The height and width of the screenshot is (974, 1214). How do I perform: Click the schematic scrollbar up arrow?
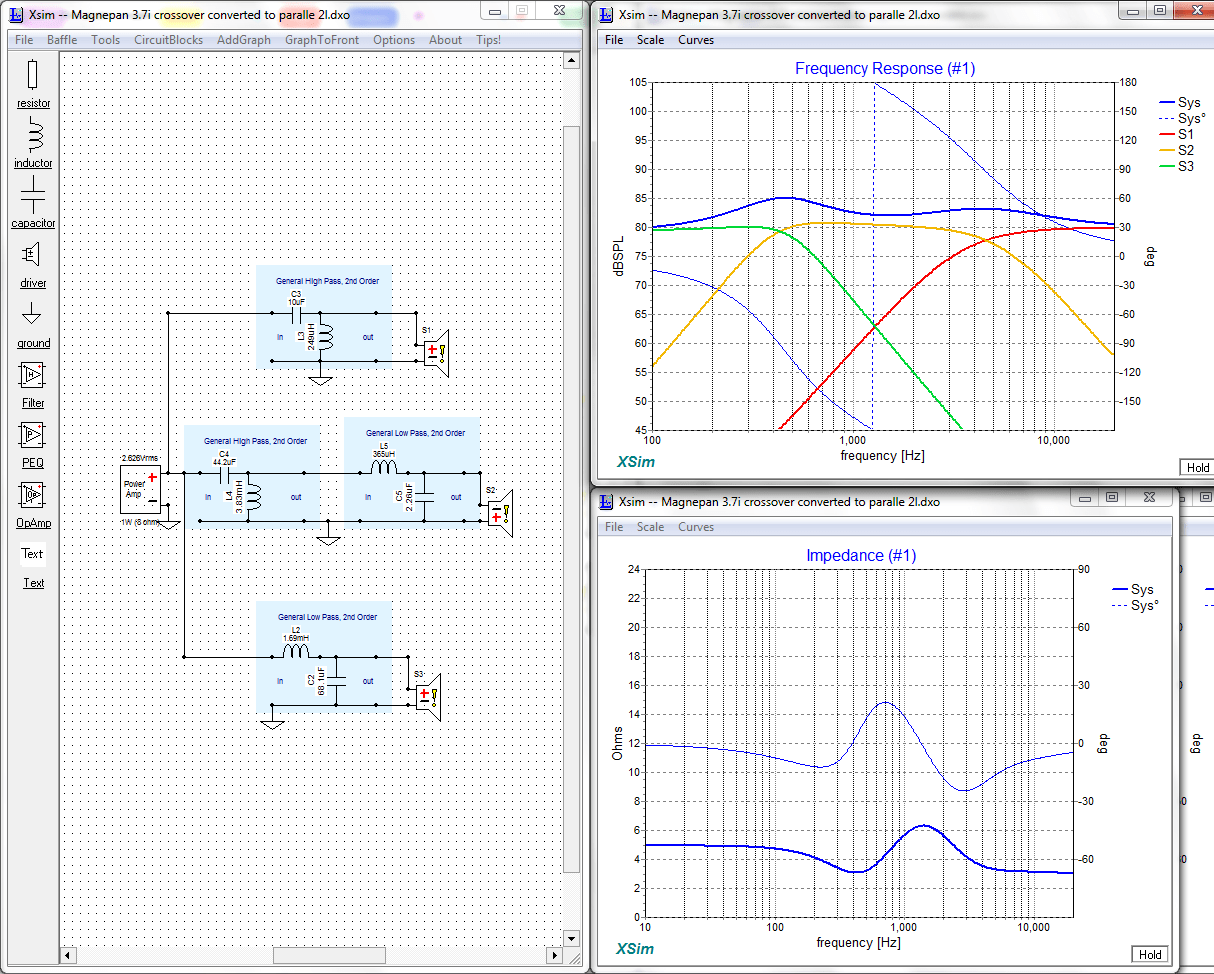tap(571, 61)
